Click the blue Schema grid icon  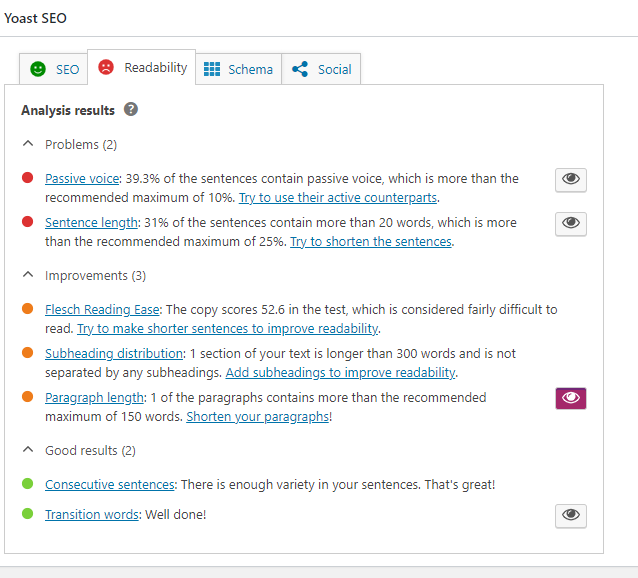[212, 69]
